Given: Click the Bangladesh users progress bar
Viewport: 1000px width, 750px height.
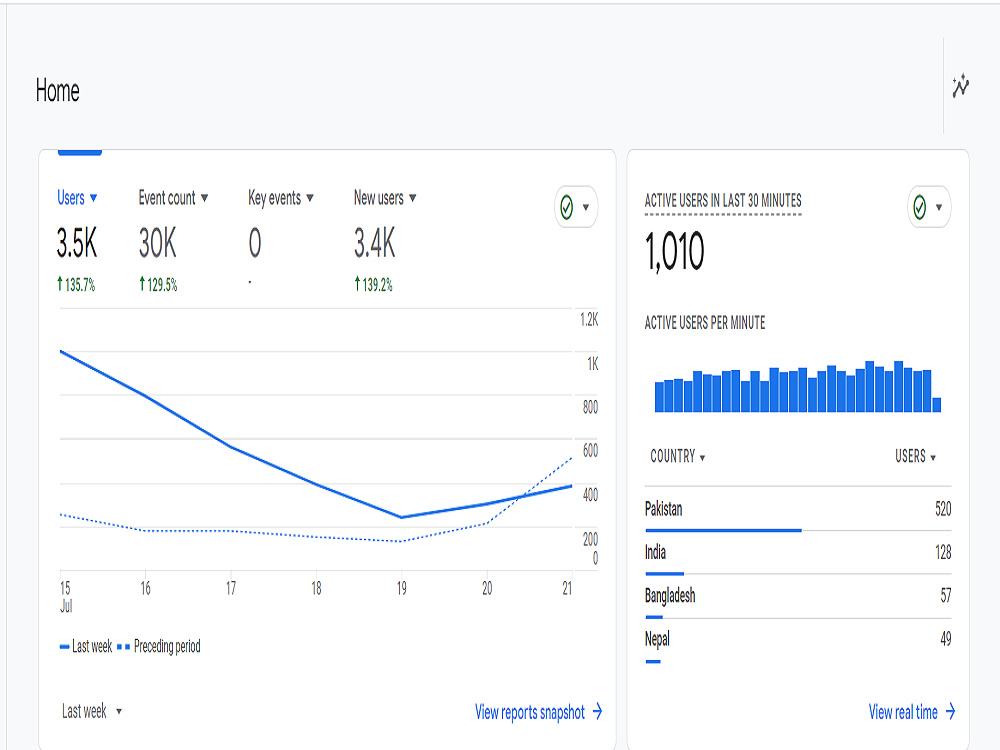Looking at the screenshot, I should [654, 617].
